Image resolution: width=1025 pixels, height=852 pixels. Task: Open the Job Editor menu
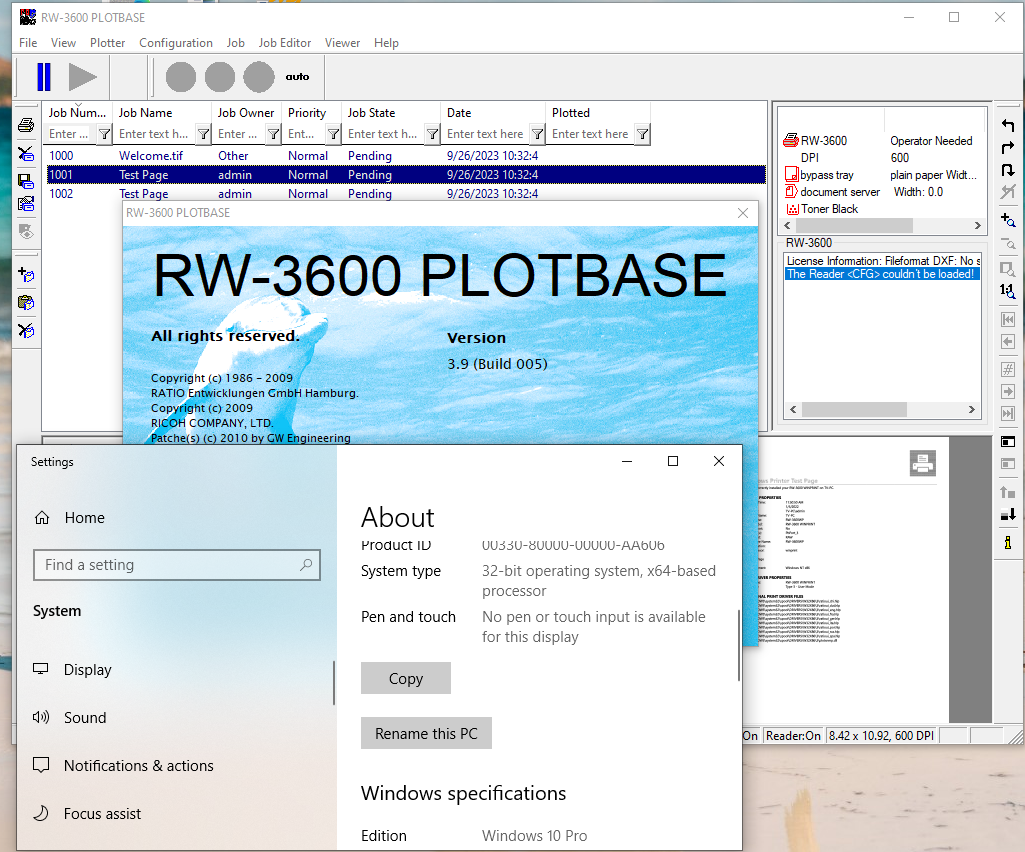(285, 43)
